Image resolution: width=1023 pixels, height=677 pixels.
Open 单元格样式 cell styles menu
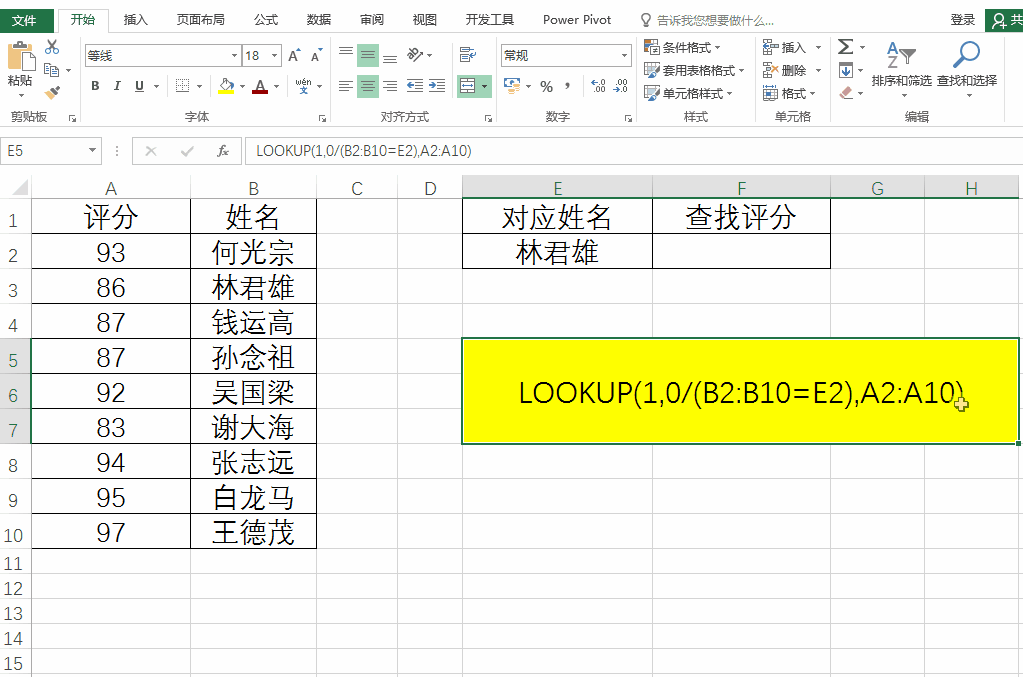688,93
